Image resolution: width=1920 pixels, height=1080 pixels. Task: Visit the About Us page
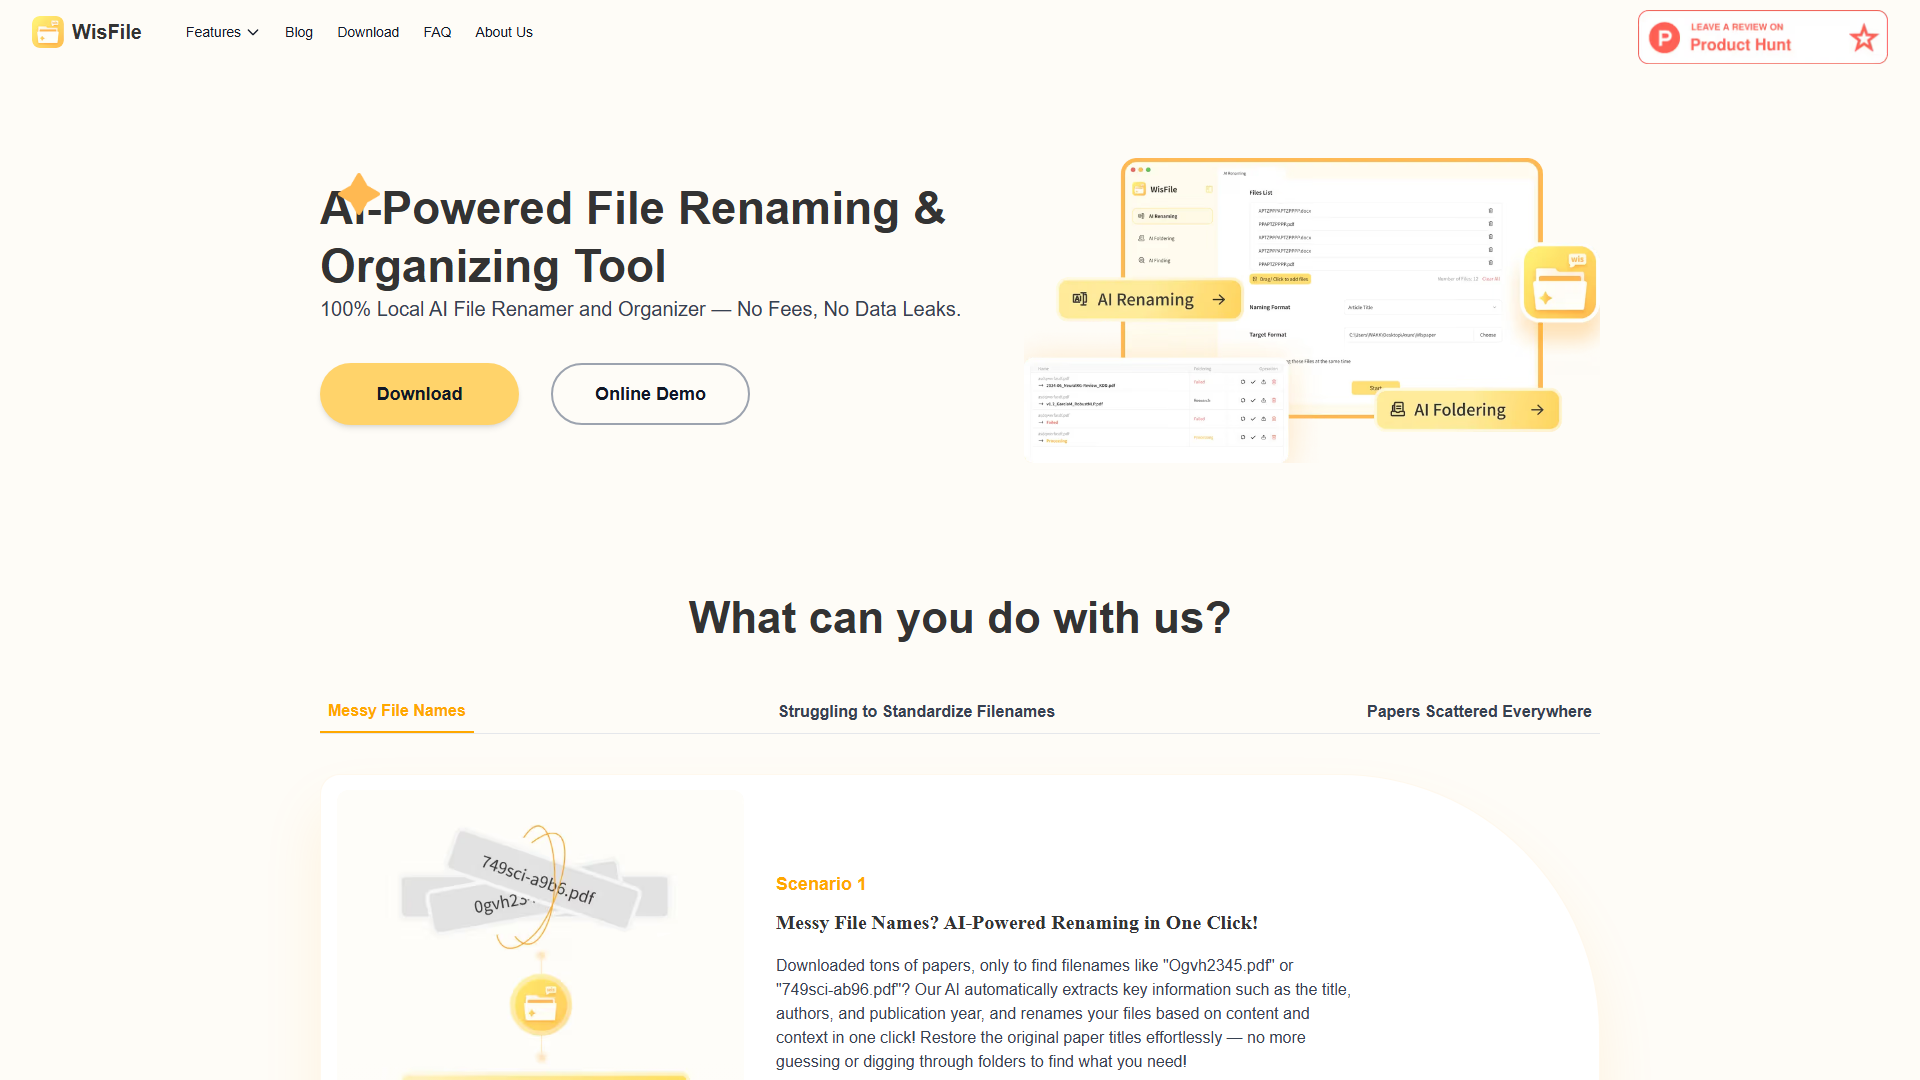click(504, 32)
